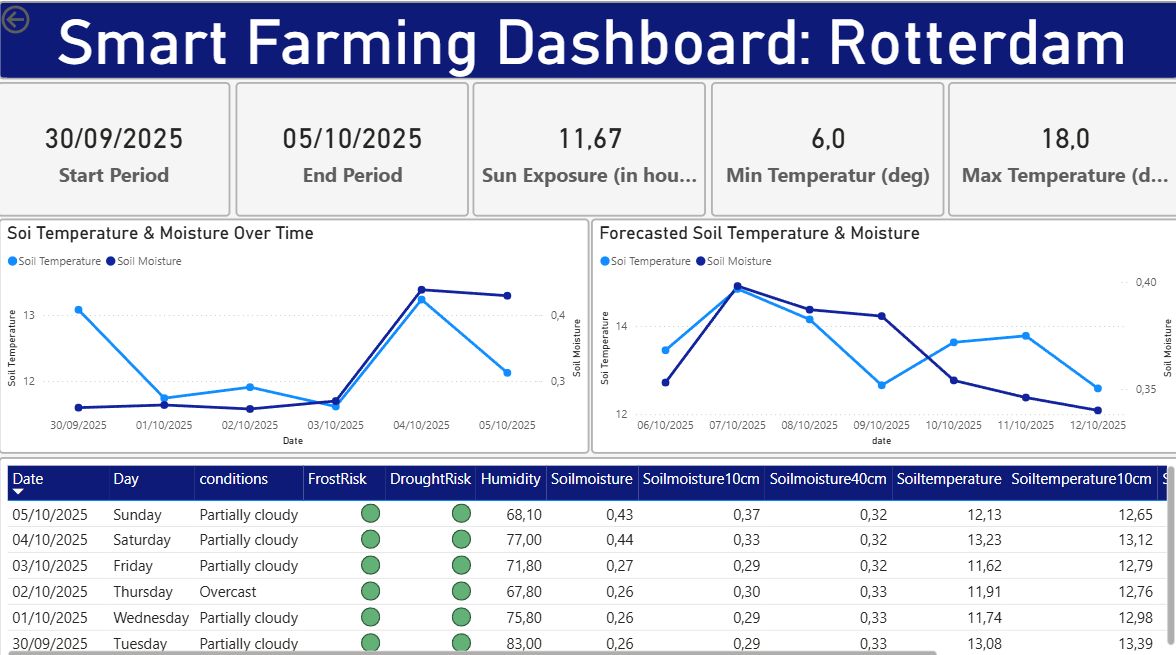Click the green FrostRisk indicator for Sunday

(x=370, y=513)
